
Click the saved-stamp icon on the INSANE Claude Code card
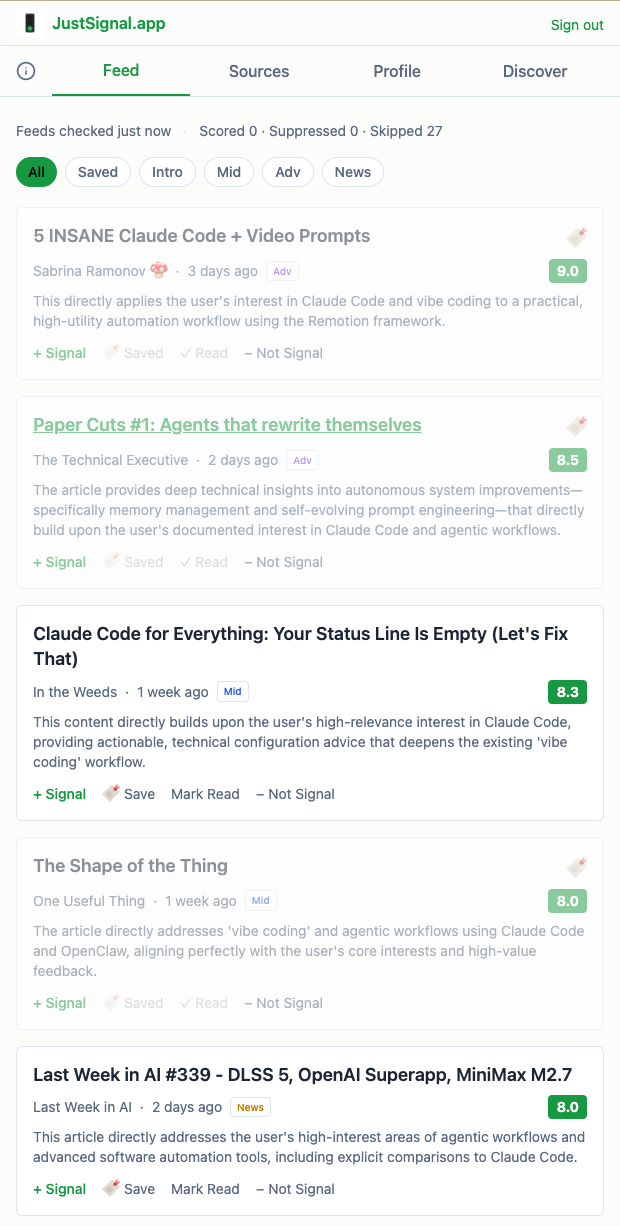click(577, 237)
